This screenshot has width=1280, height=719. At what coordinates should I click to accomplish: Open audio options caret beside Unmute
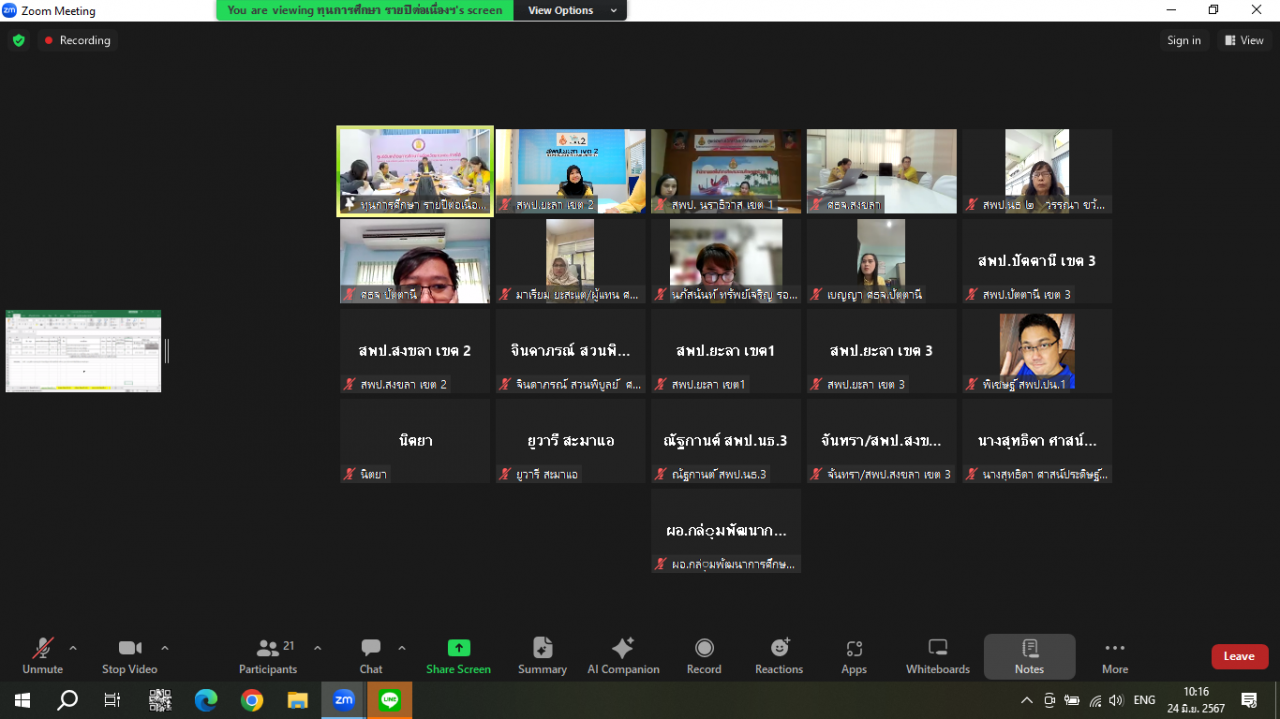[x=73, y=647]
